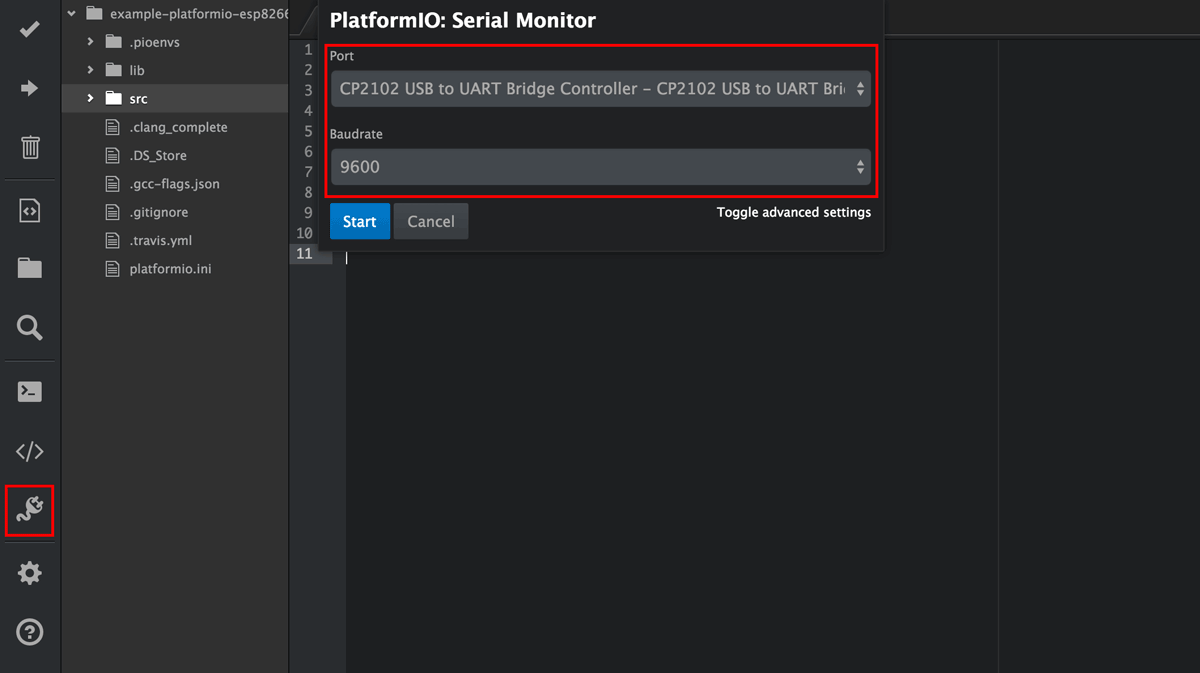Click the Start button
Image resolution: width=1200 pixels, height=673 pixels.
tap(359, 222)
